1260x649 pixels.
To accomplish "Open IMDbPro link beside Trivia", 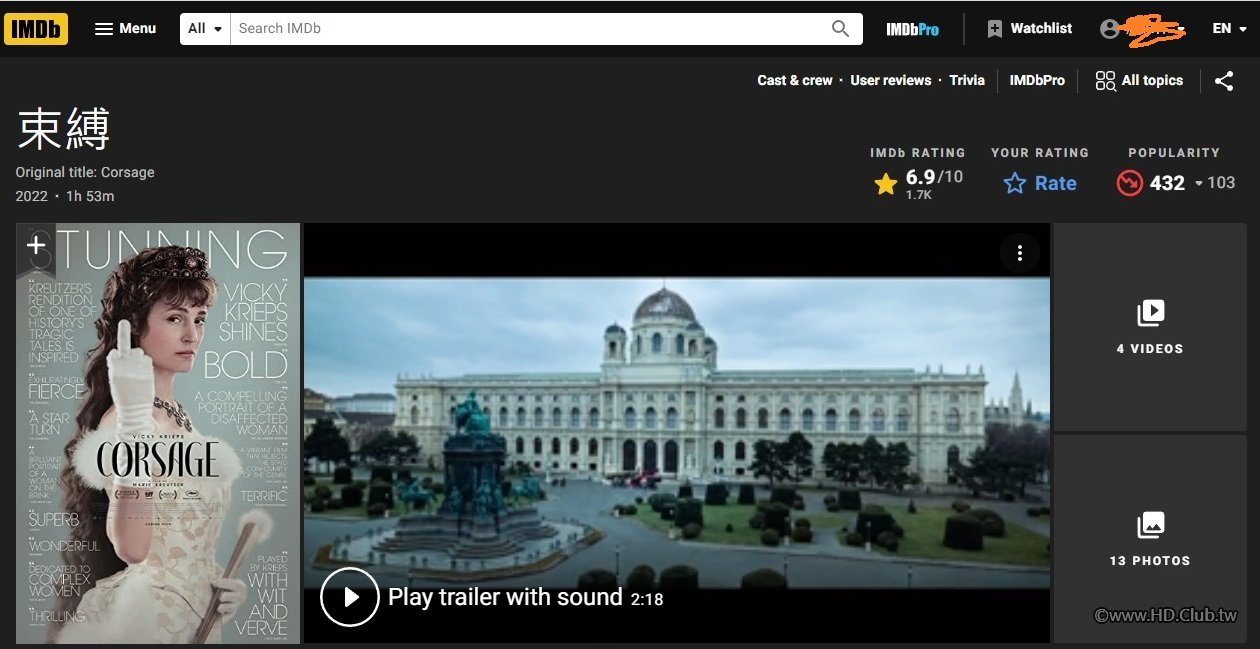I will (x=1037, y=80).
